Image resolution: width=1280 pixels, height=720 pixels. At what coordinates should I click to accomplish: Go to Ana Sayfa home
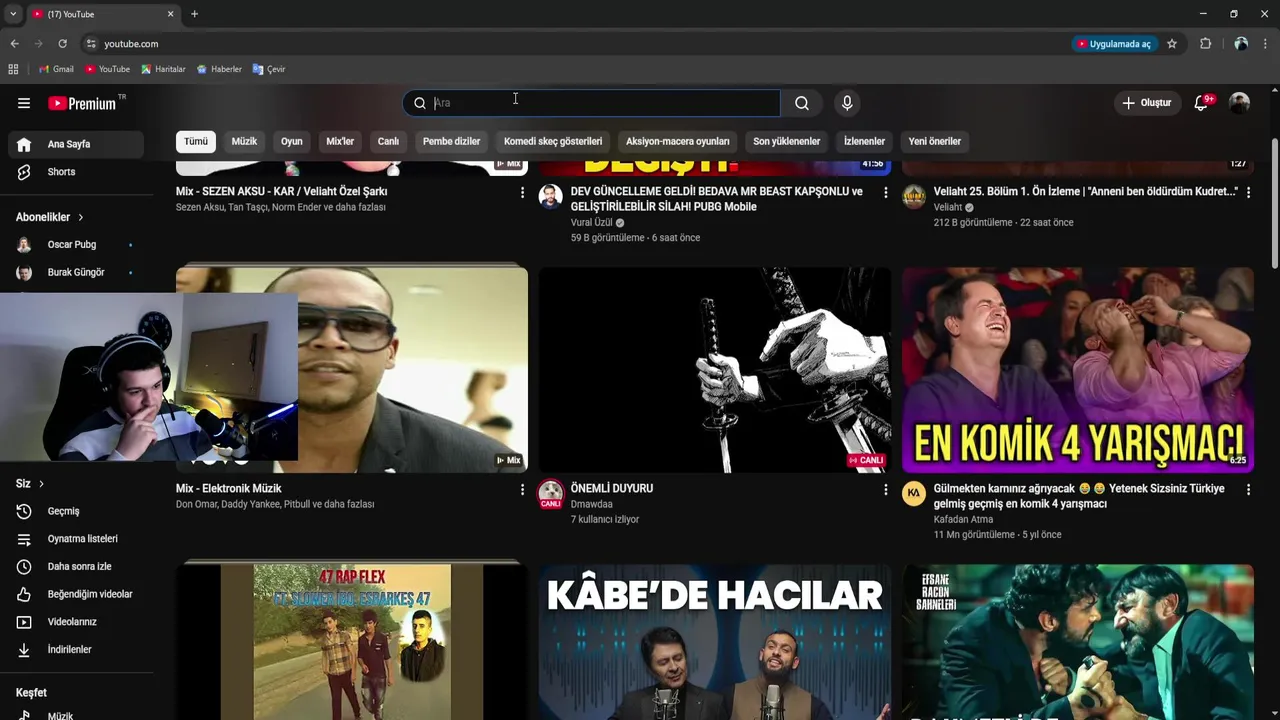[x=76, y=144]
